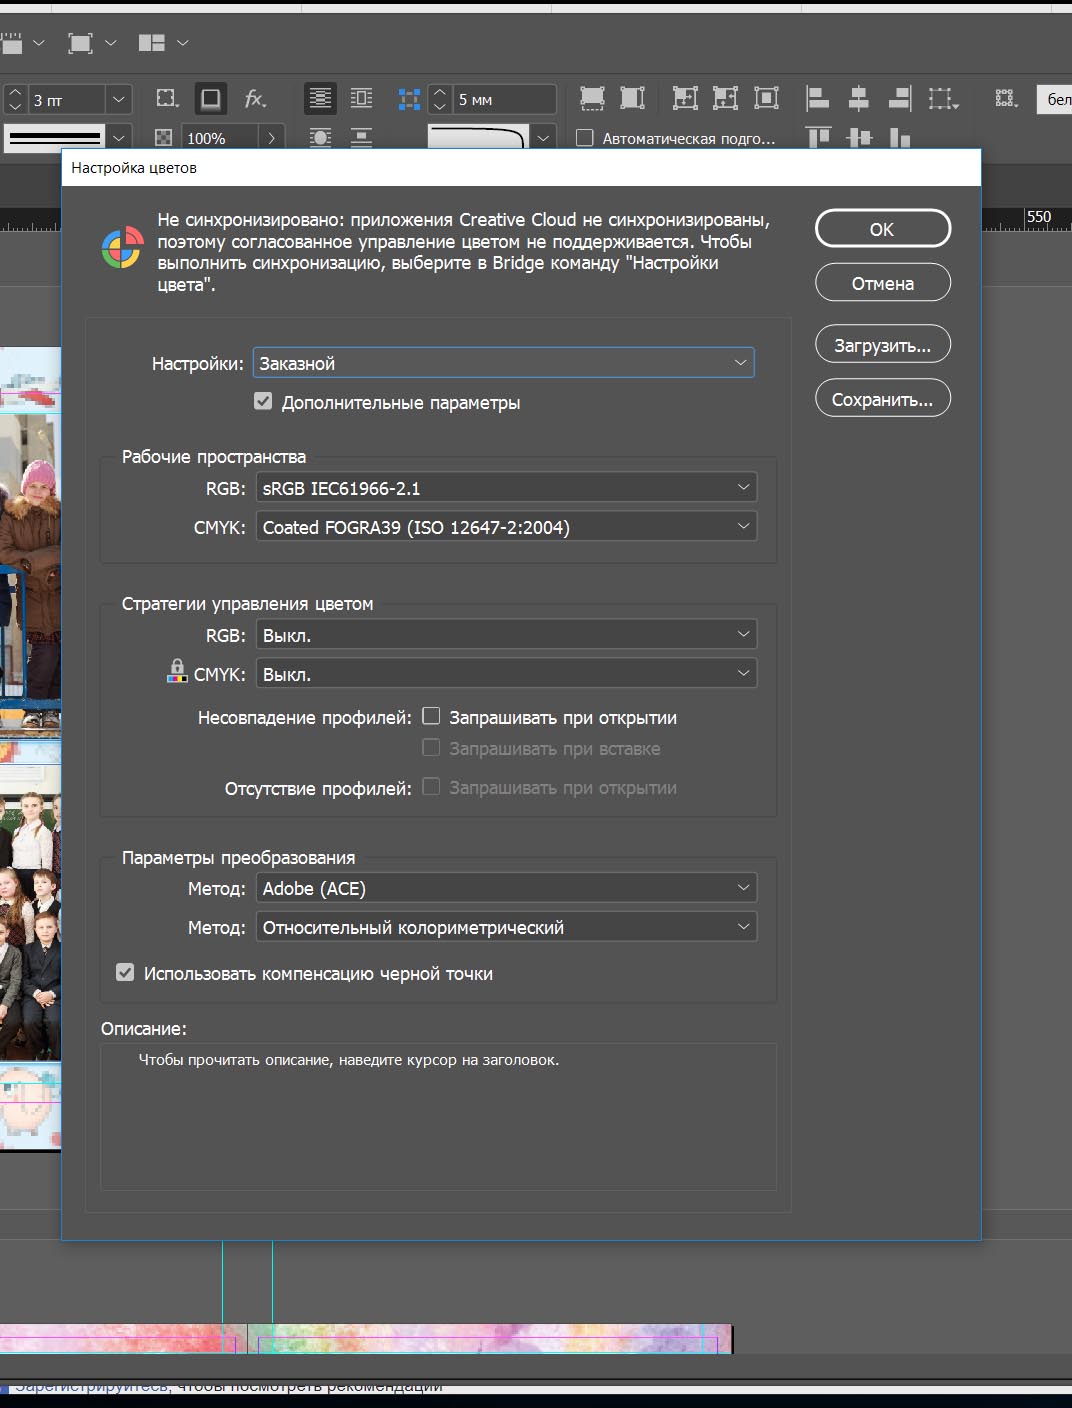Open the align-to selection dashed icon

tap(943, 98)
